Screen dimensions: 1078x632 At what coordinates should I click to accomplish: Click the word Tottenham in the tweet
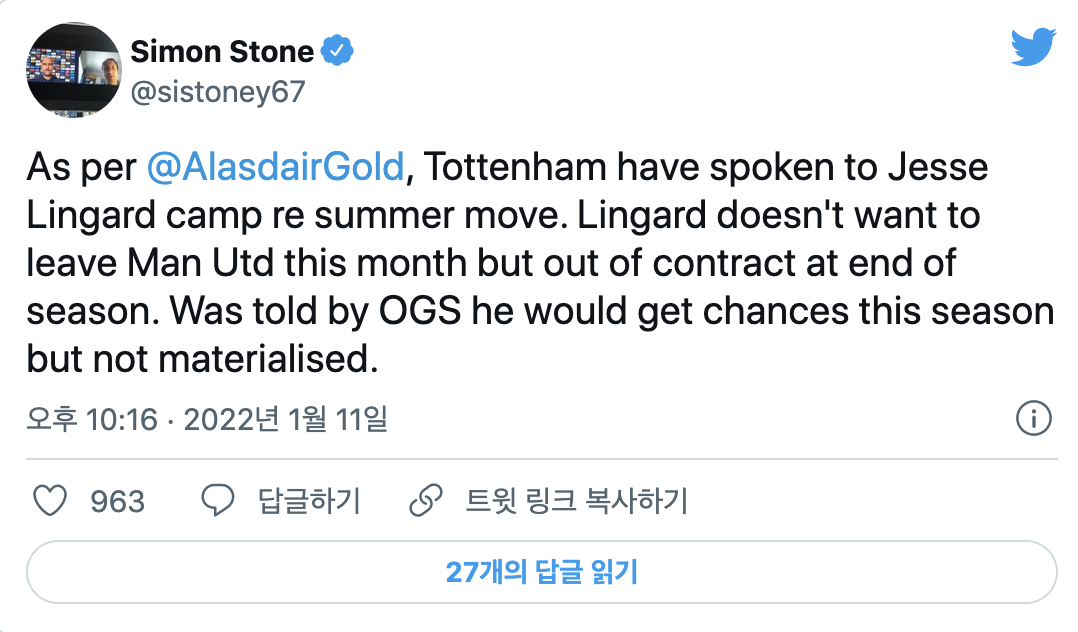pos(507,167)
